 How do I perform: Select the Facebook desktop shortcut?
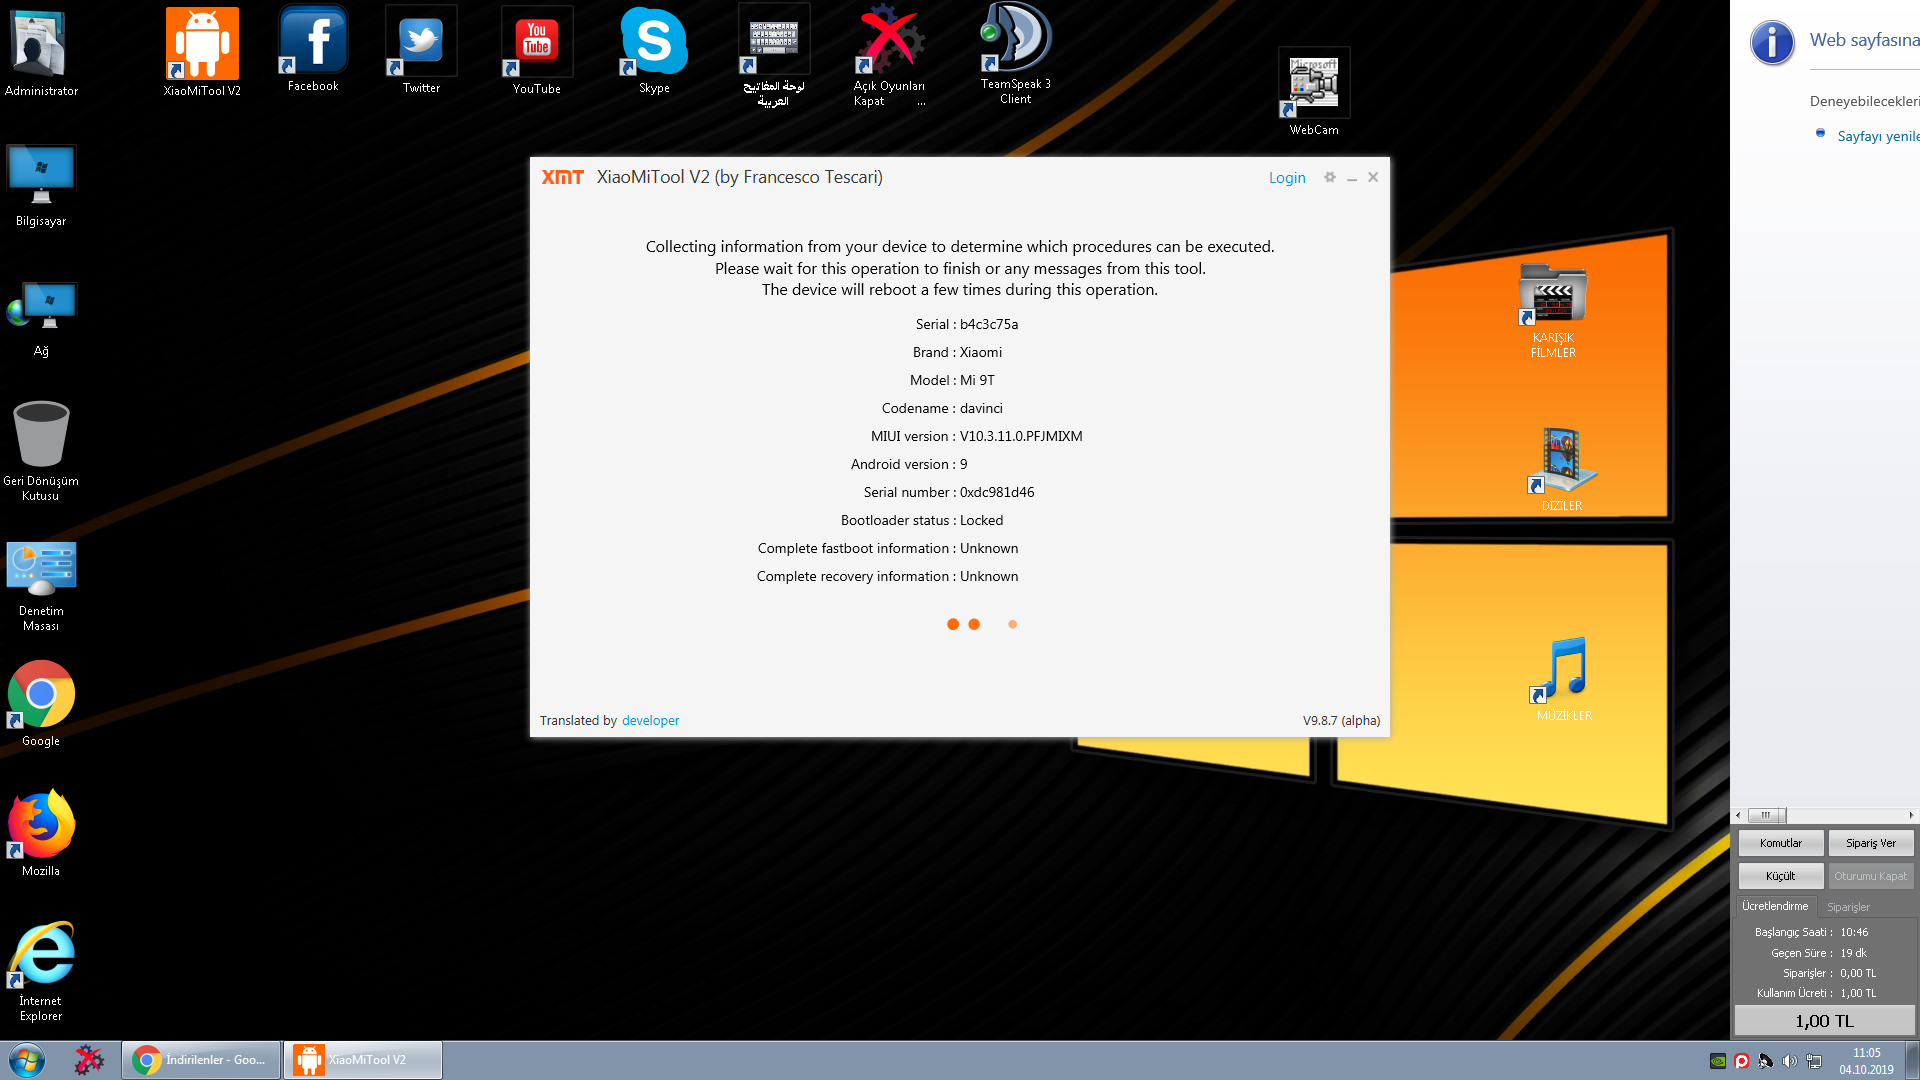point(313,50)
